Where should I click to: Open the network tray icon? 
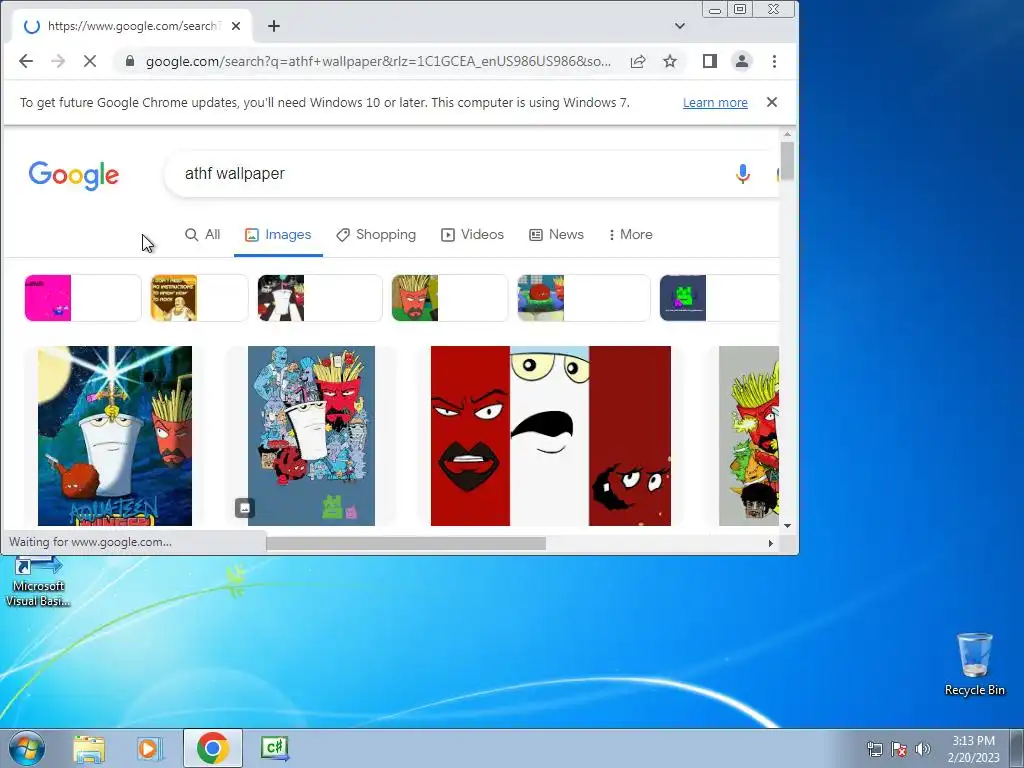coord(874,749)
